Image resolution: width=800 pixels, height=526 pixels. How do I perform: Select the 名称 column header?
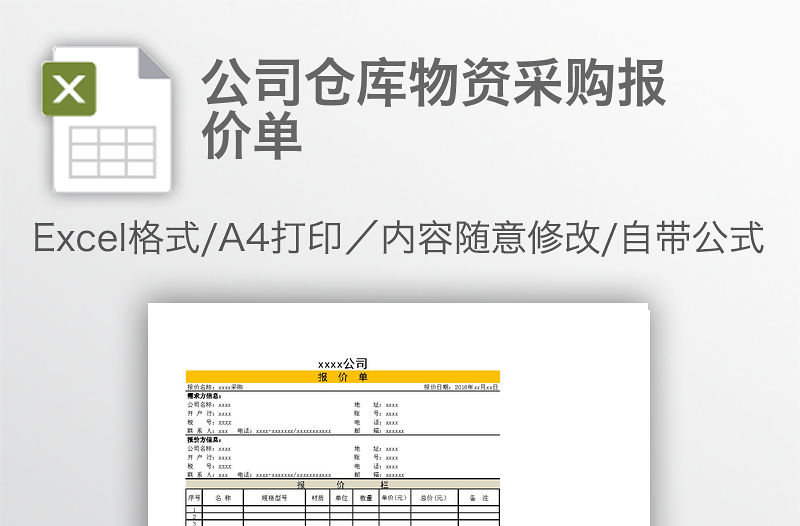click(223, 497)
